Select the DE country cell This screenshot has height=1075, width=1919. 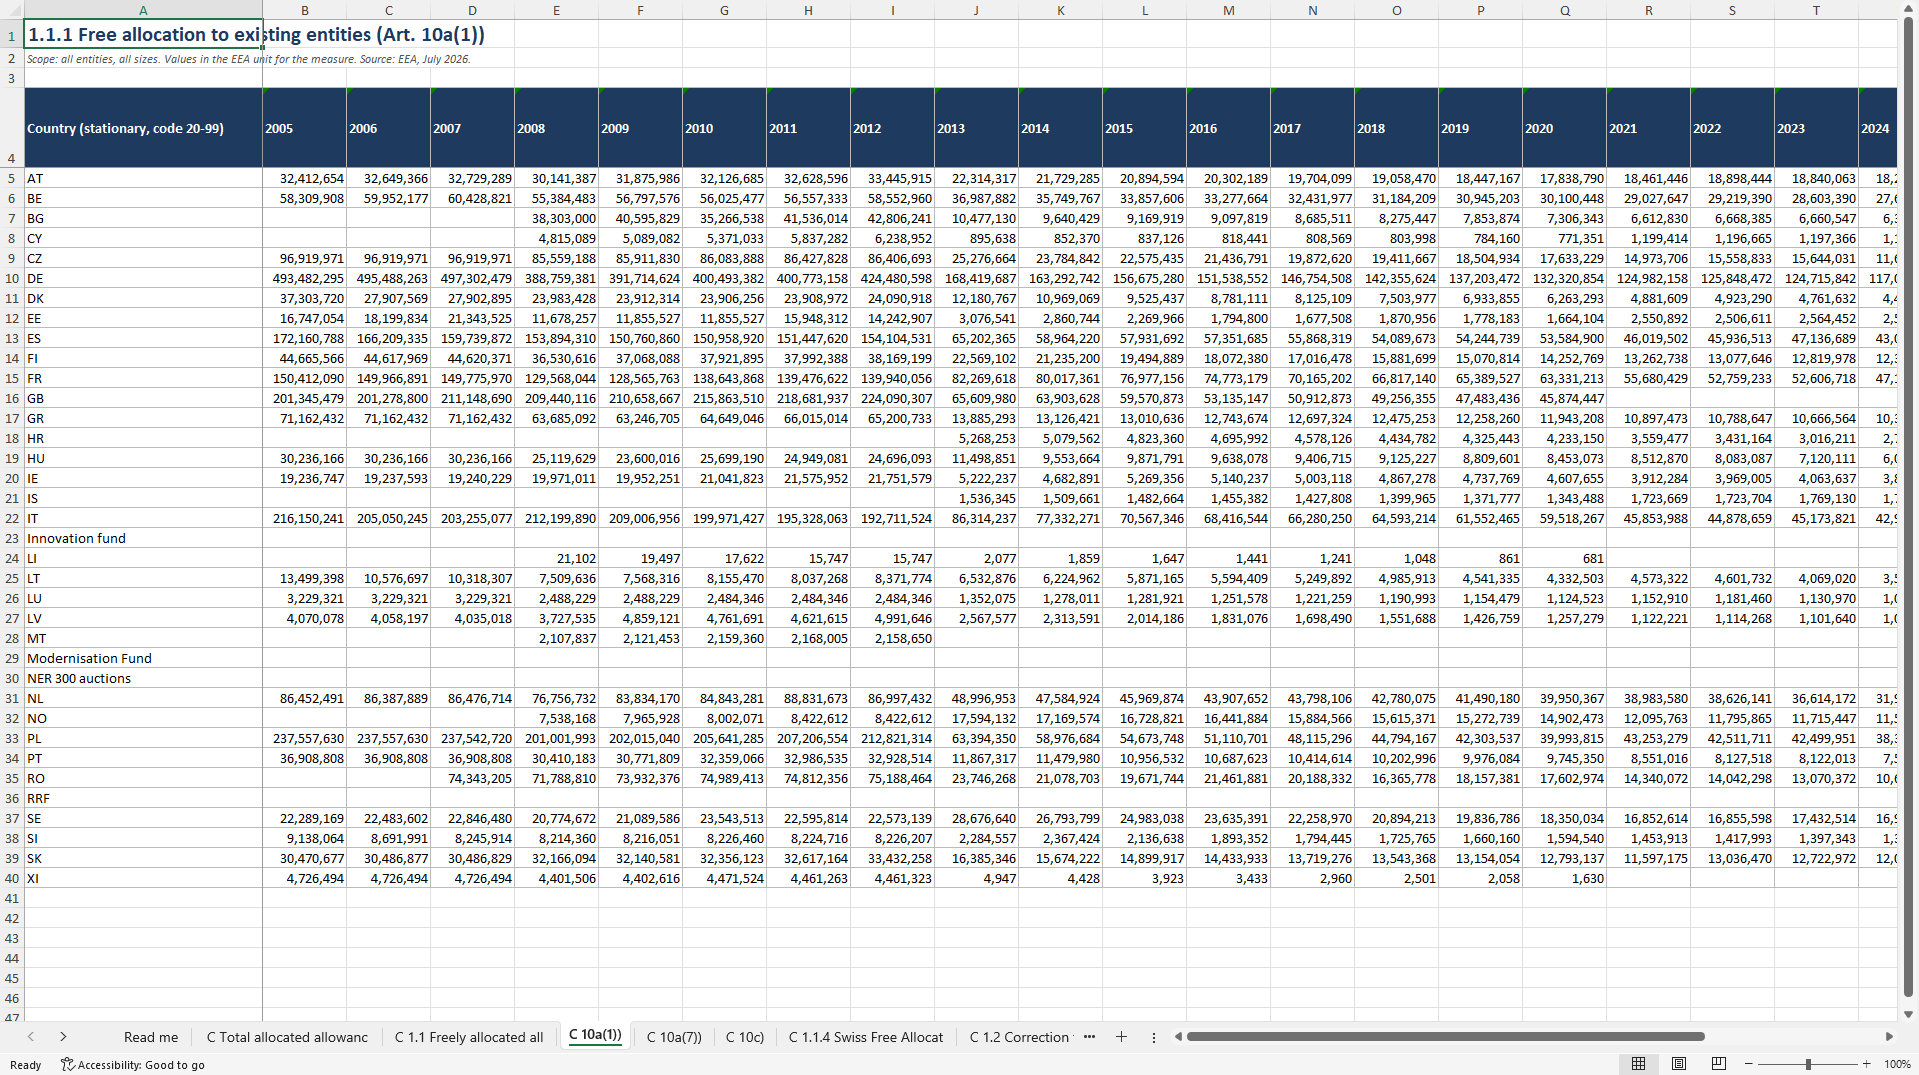tap(143, 279)
